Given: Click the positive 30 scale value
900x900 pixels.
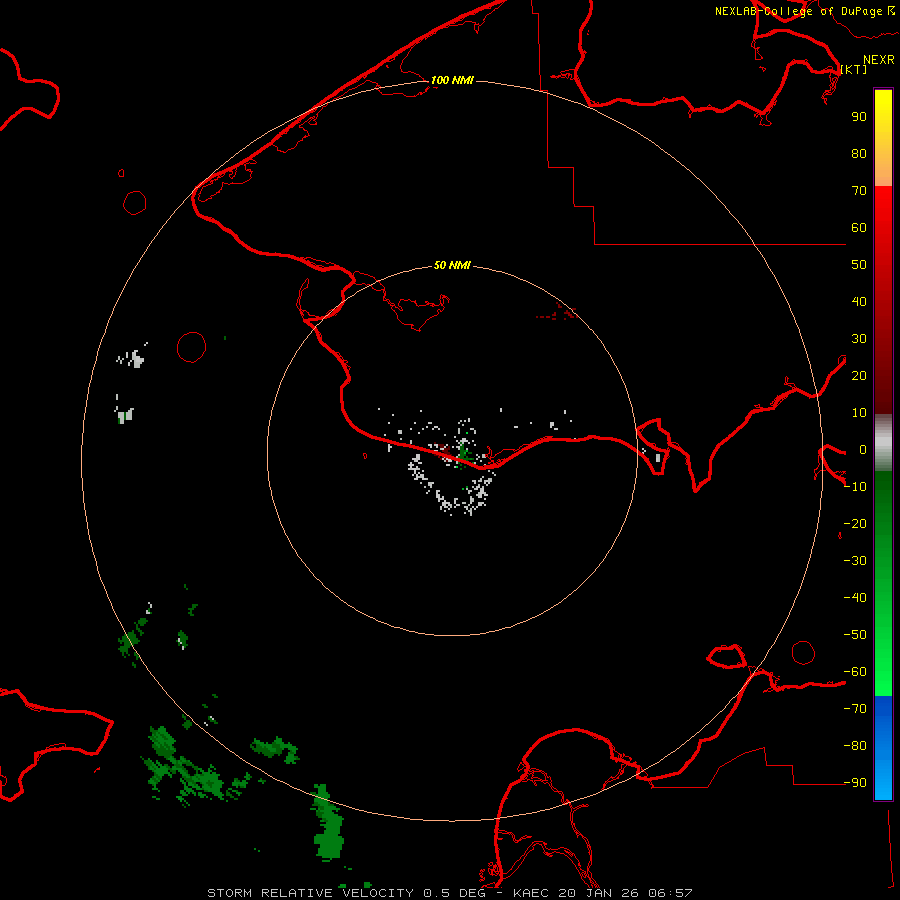Looking at the screenshot, I should tap(859, 339).
